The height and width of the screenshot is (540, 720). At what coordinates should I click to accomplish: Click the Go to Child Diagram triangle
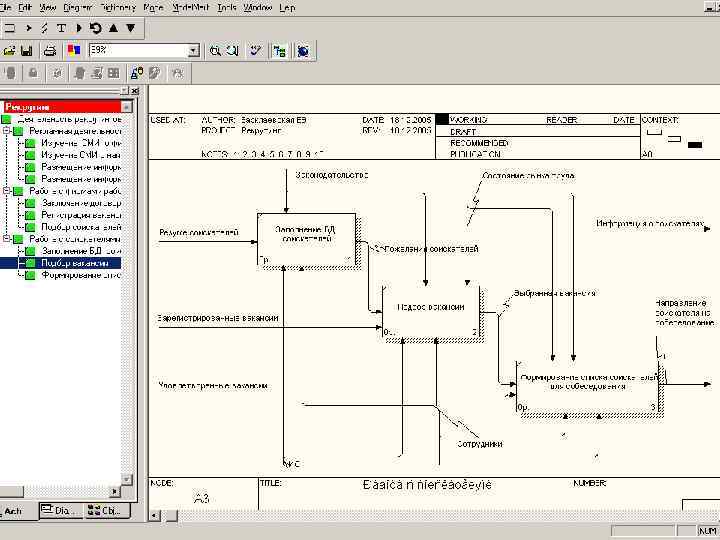pos(130,28)
